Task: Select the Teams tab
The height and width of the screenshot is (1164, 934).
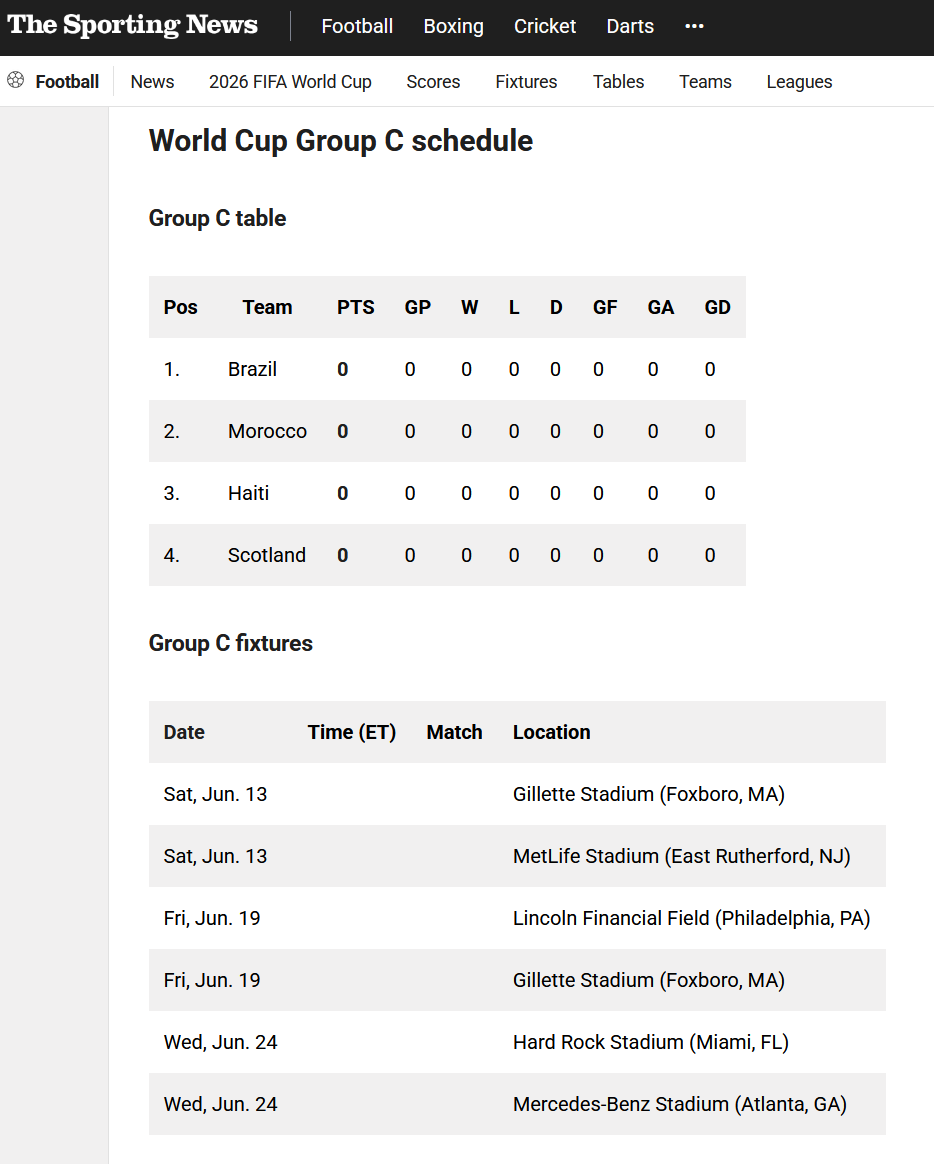Action: tap(705, 82)
